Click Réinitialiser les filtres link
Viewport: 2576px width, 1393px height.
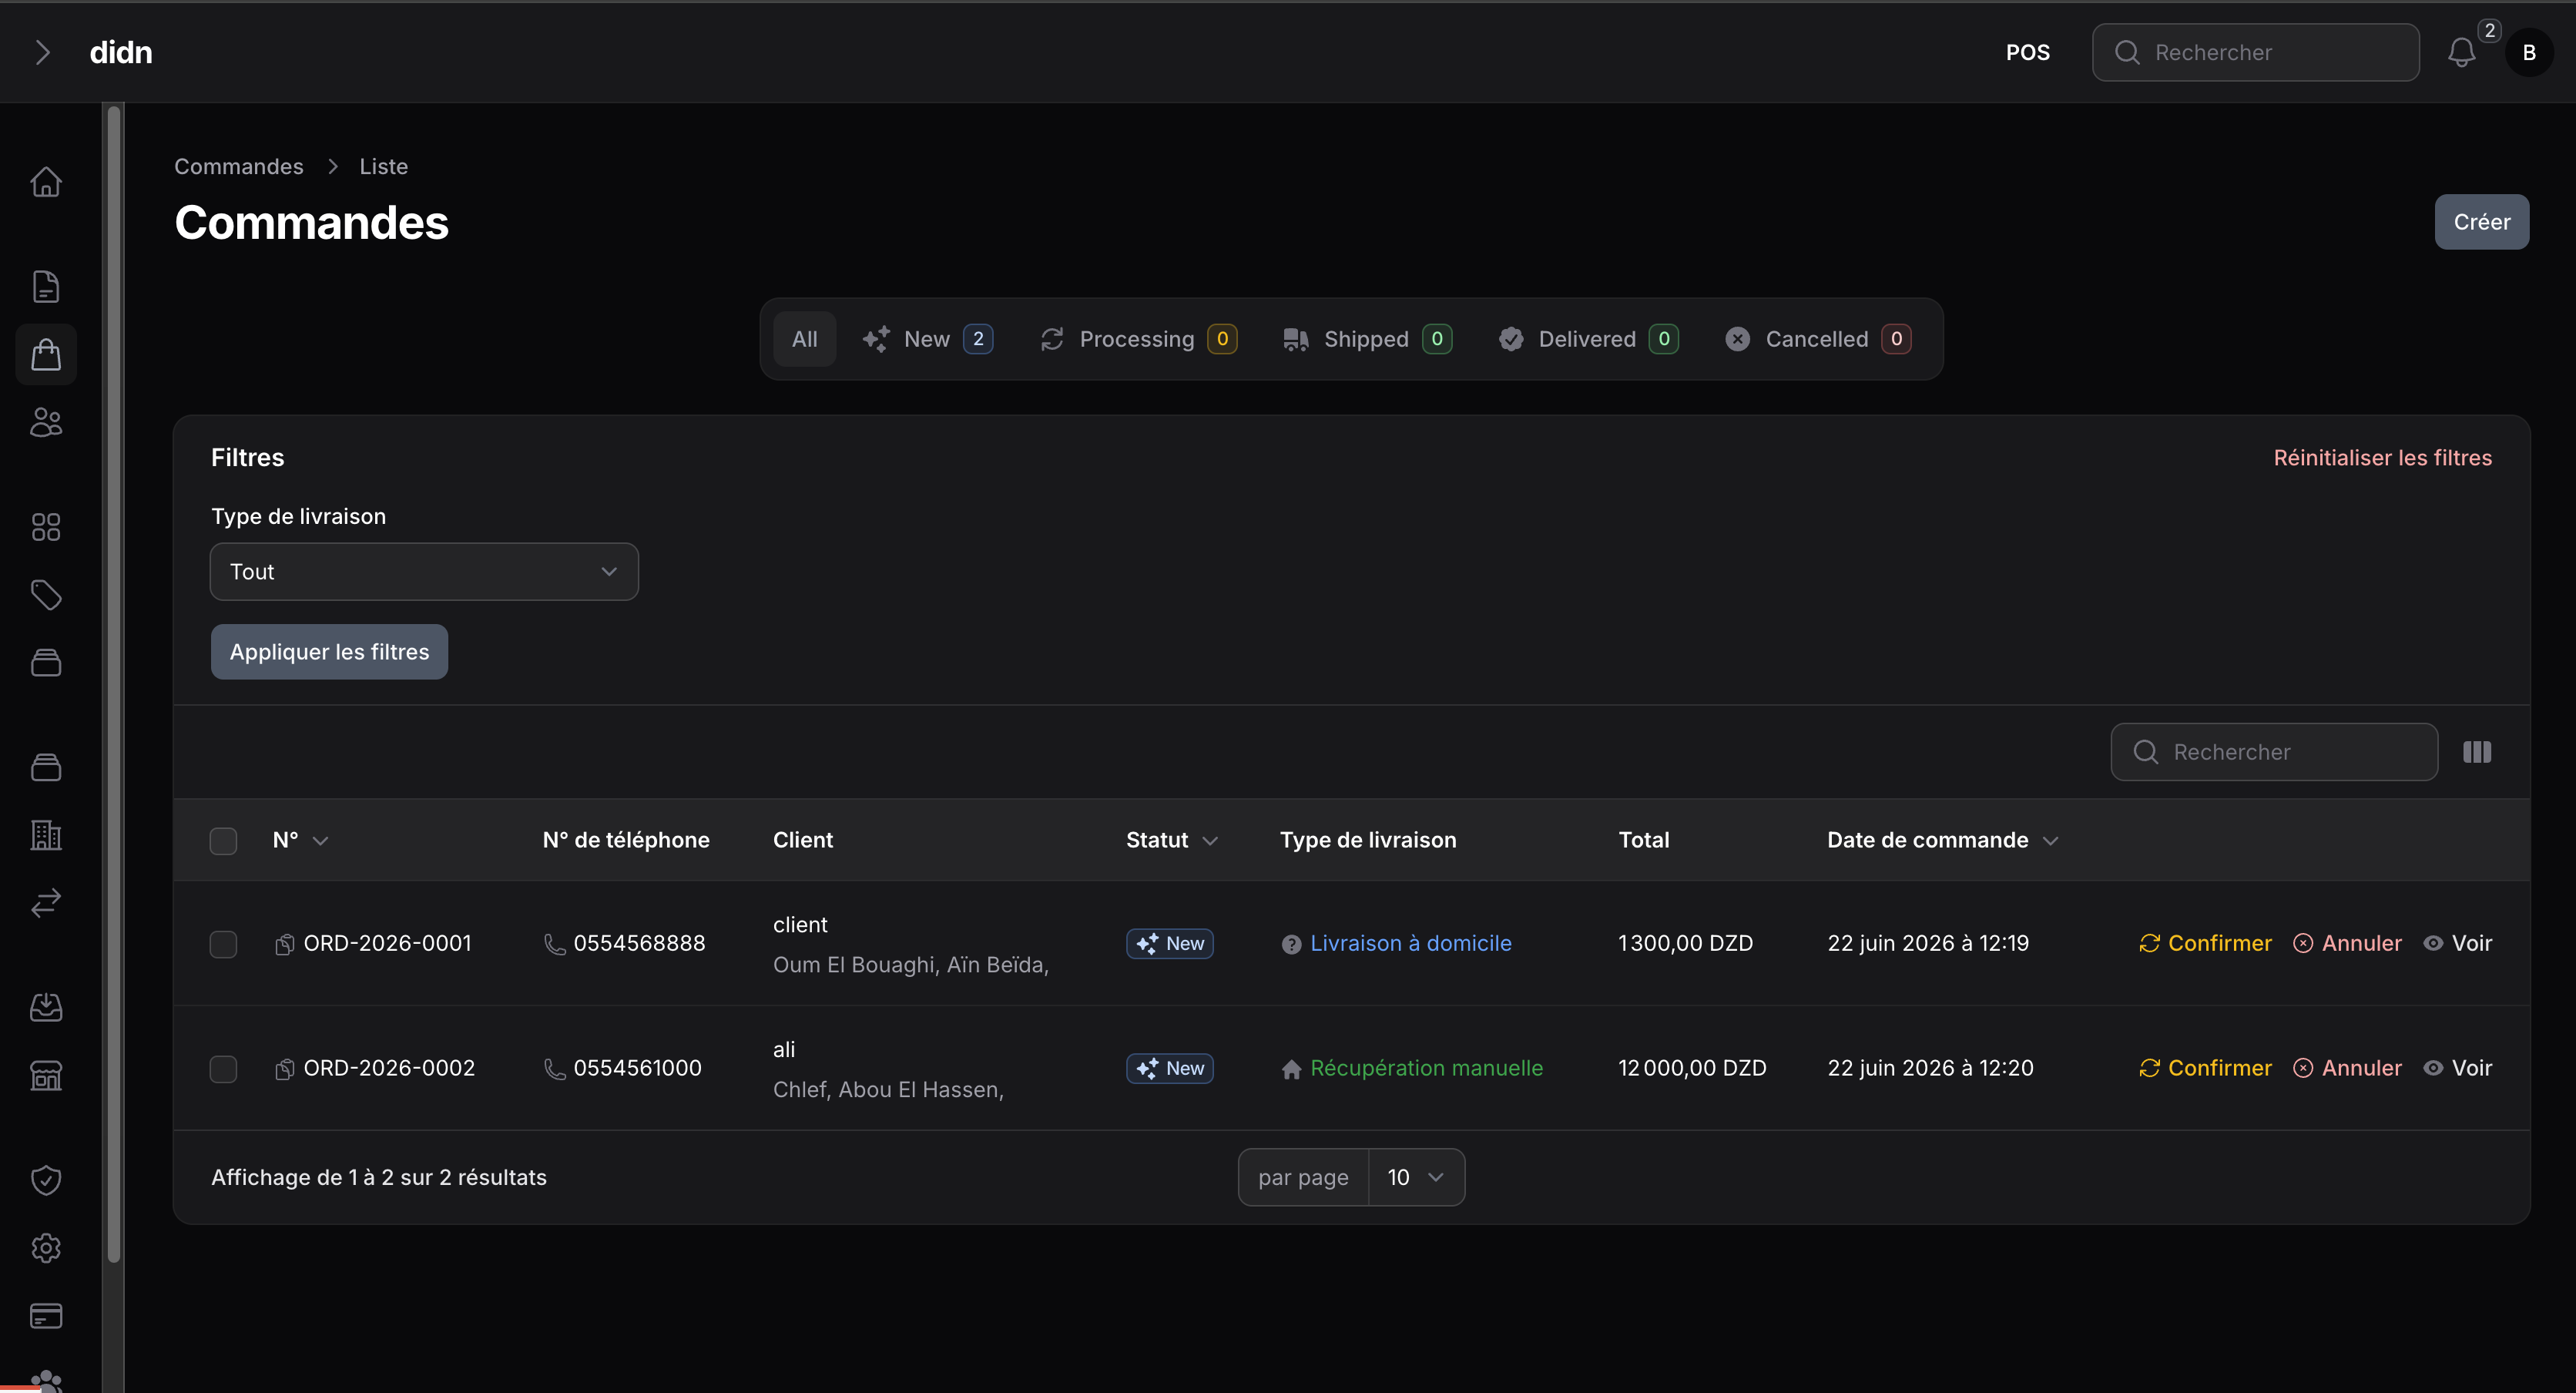[x=2382, y=458]
